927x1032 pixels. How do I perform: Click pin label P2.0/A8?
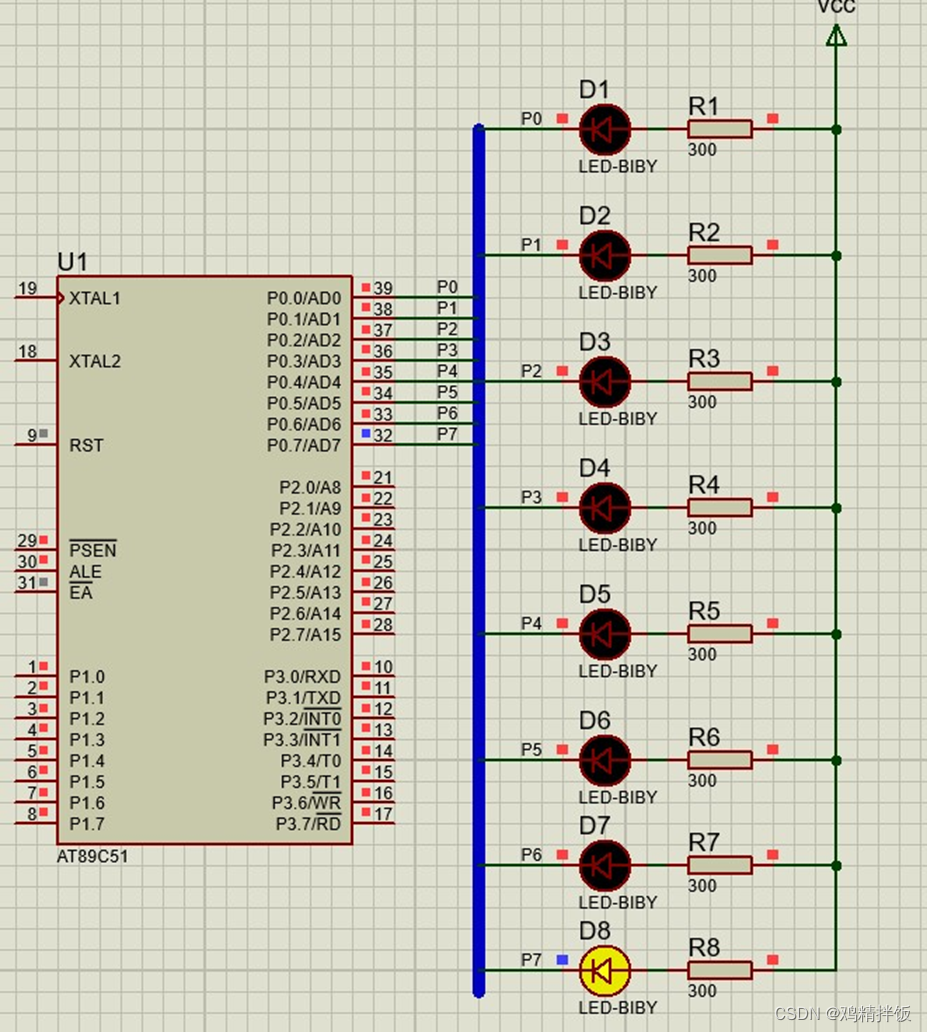pyautogui.click(x=309, y=488)
